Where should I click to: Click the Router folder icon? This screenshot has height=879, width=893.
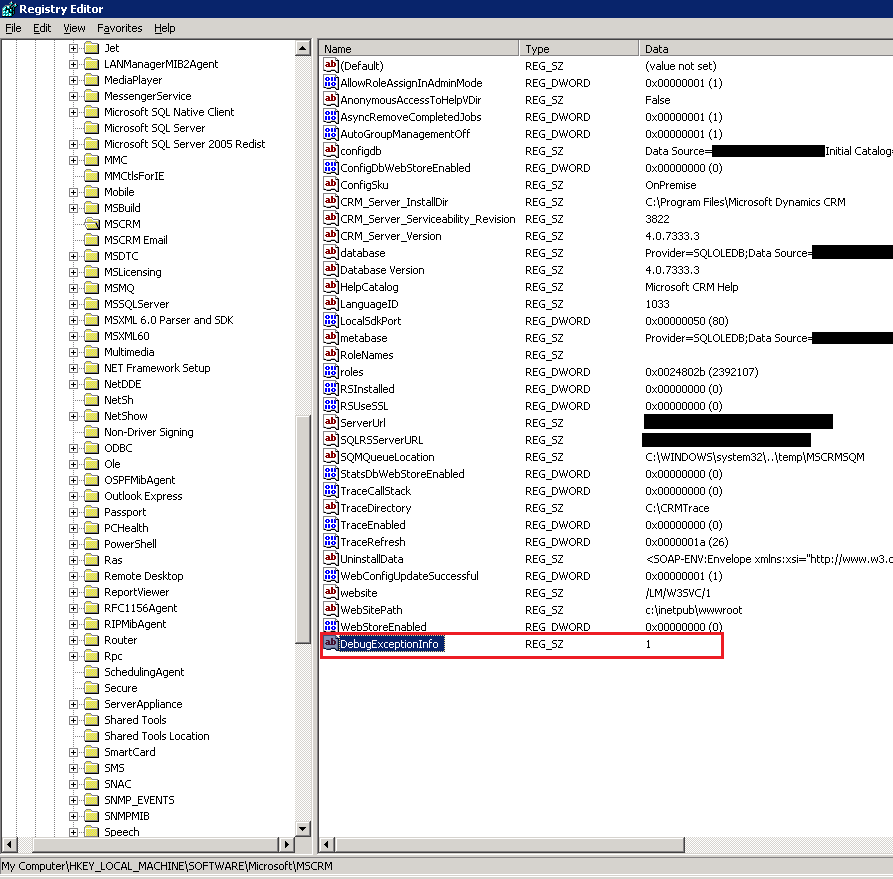coord(92,640)
